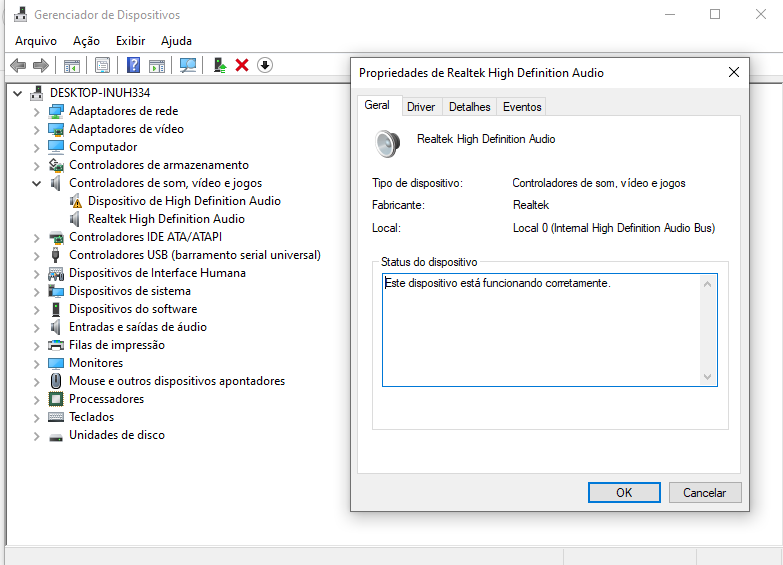Screen dimensions: 783x565
Task: Expand Computador chevron
Action: click(36, 148)
